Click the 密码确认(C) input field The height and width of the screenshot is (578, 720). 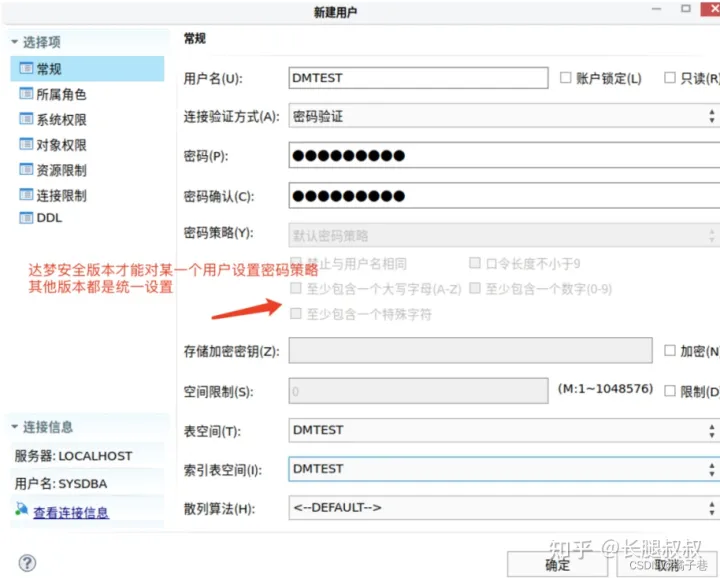(504, 196)
